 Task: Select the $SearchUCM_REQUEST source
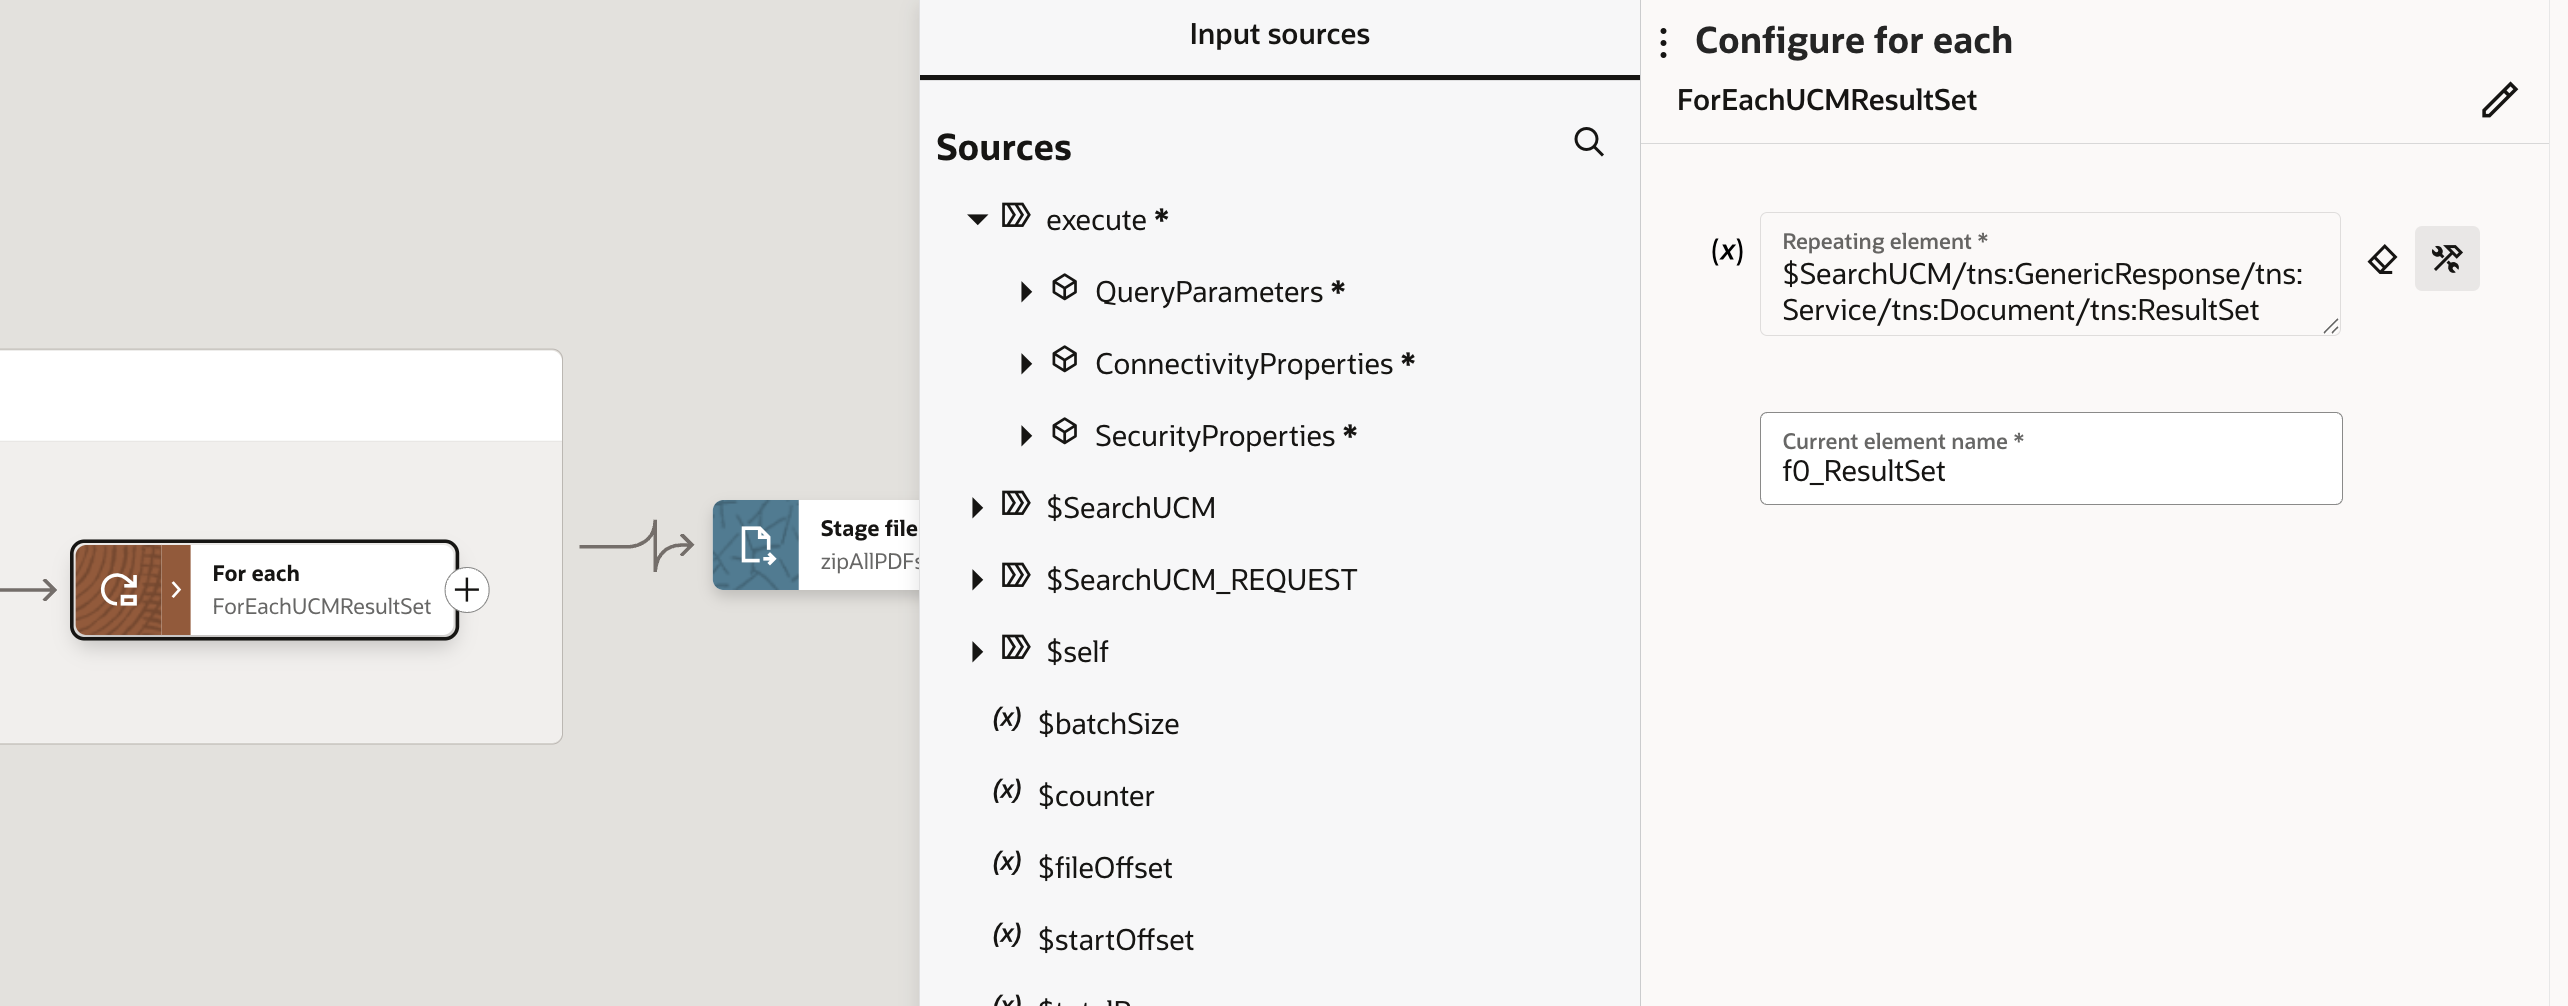(x=1200, y=578)
